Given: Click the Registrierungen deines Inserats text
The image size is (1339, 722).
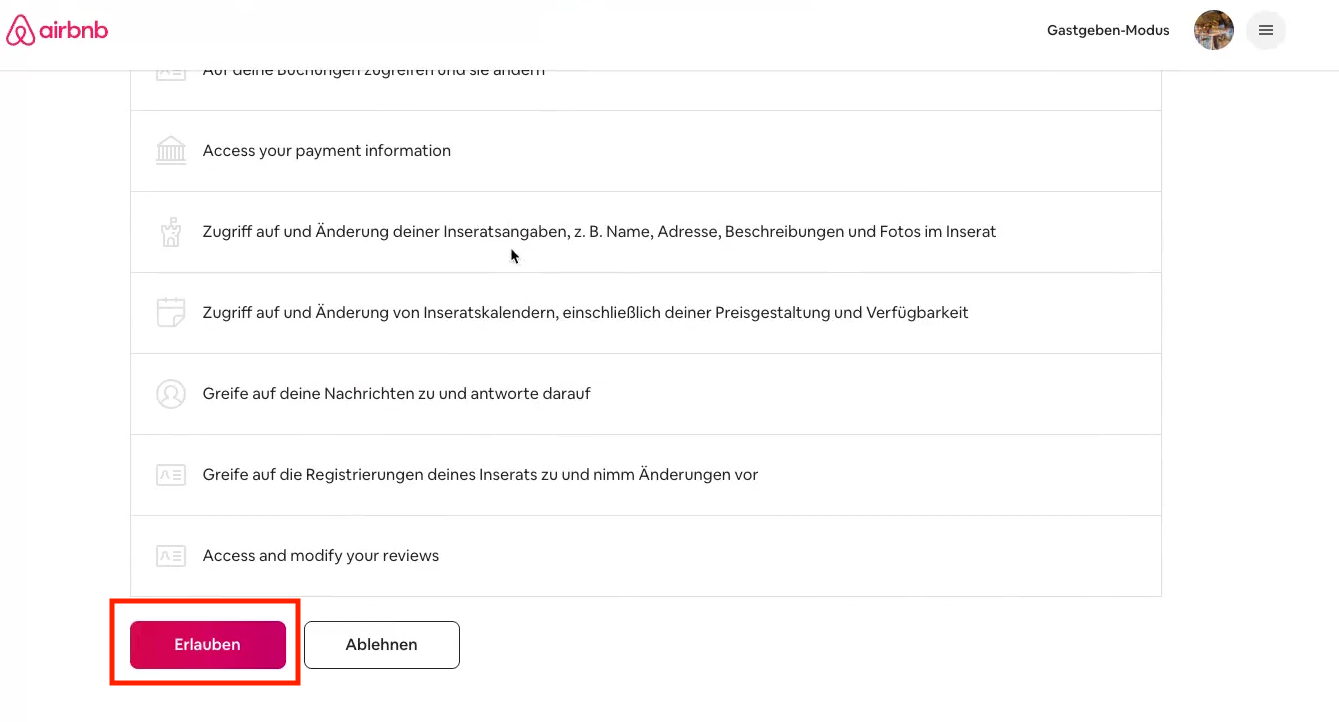Looking at the screenshot, I should (480, 475).
